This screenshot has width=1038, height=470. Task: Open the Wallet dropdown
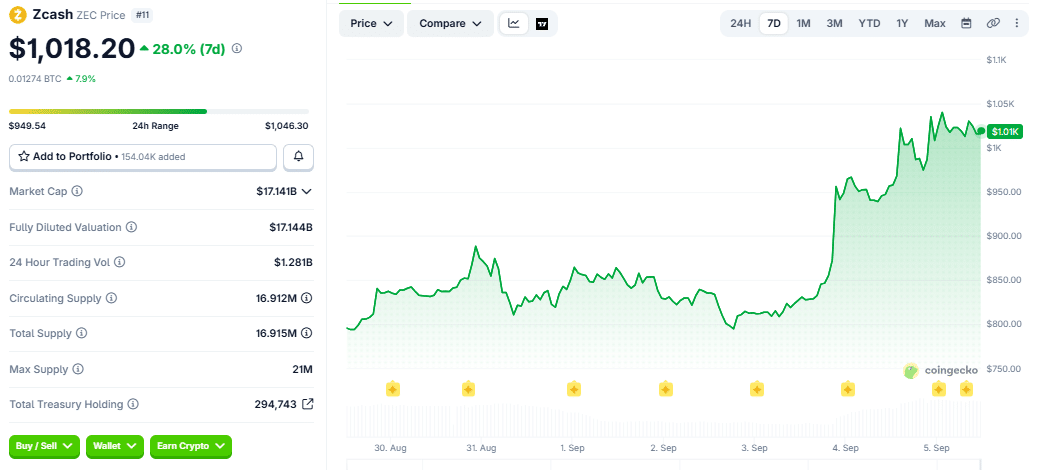[x=115, y=446]
